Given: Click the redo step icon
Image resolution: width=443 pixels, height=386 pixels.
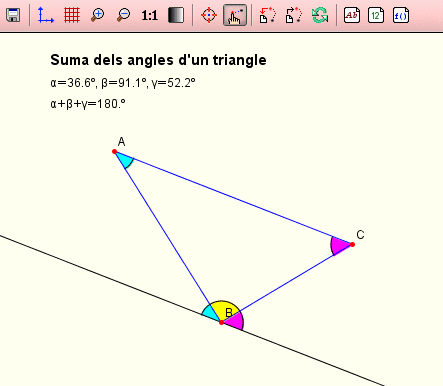Looking at the screenshot, I should [294, 15].
